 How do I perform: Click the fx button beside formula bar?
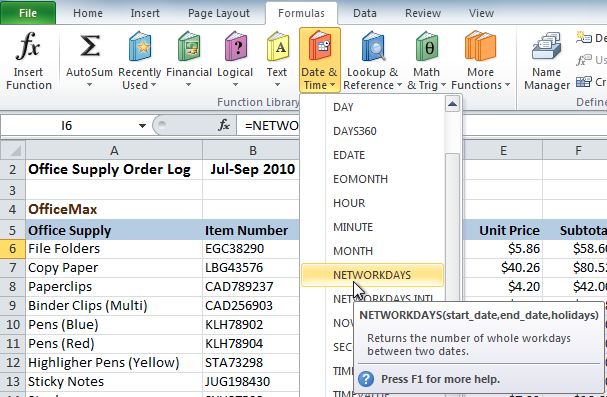[224, 125]
